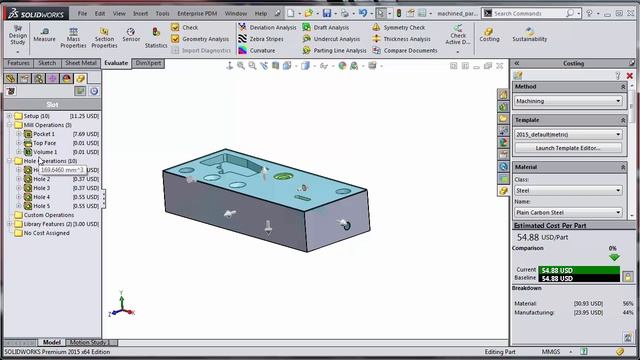Open the Statistics tool
Screen dimensions: 640x360
[156, 38]
